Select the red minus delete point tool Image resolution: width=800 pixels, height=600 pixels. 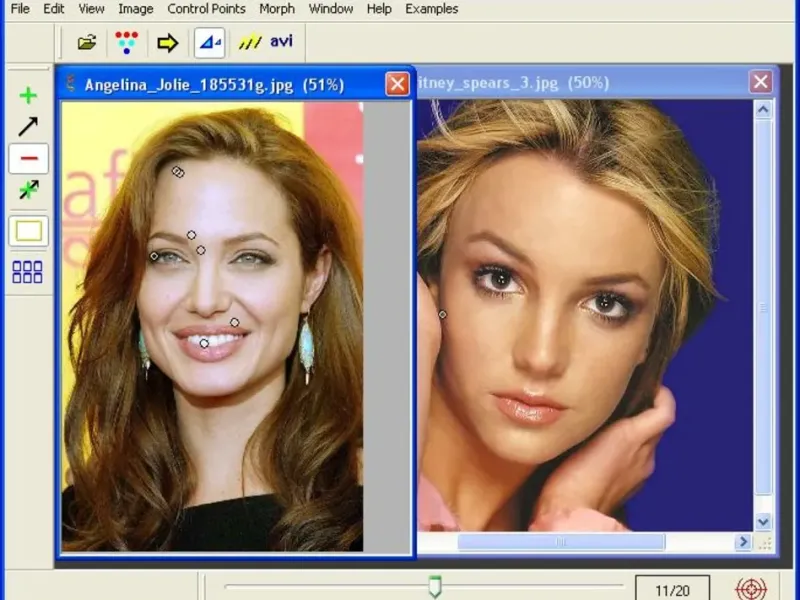point(29,158)
